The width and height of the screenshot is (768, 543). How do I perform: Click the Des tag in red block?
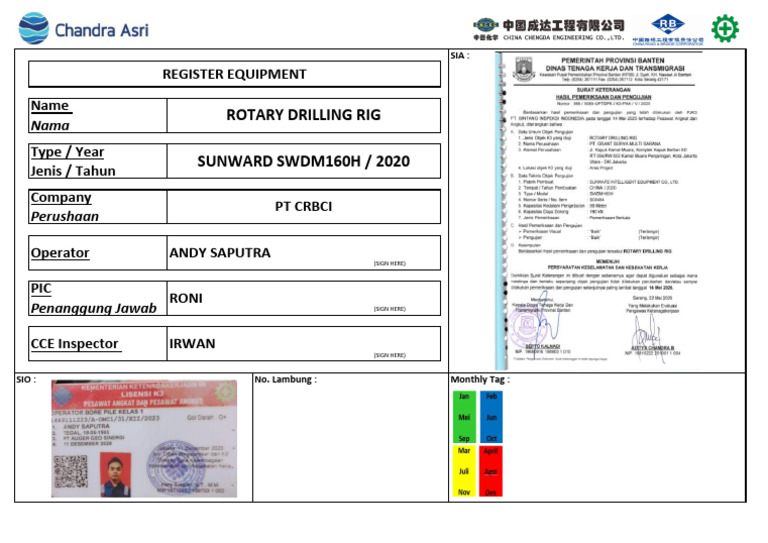tap(491, 493)
